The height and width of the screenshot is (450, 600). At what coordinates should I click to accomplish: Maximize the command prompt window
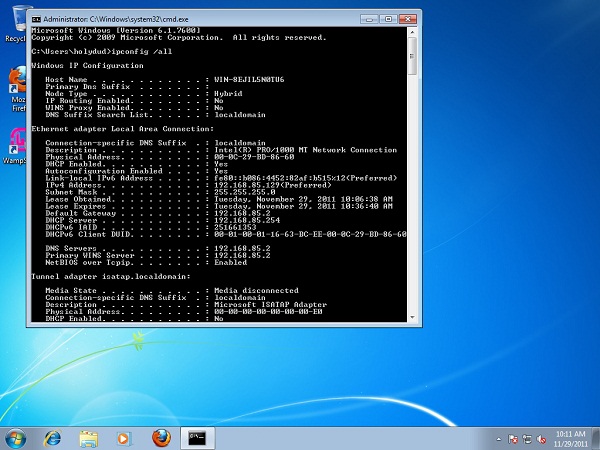point(386,17)
